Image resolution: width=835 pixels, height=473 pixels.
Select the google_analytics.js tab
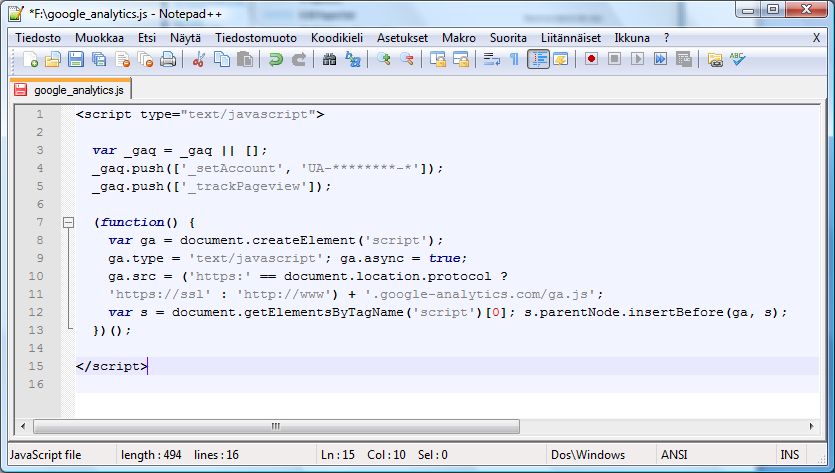70,89
